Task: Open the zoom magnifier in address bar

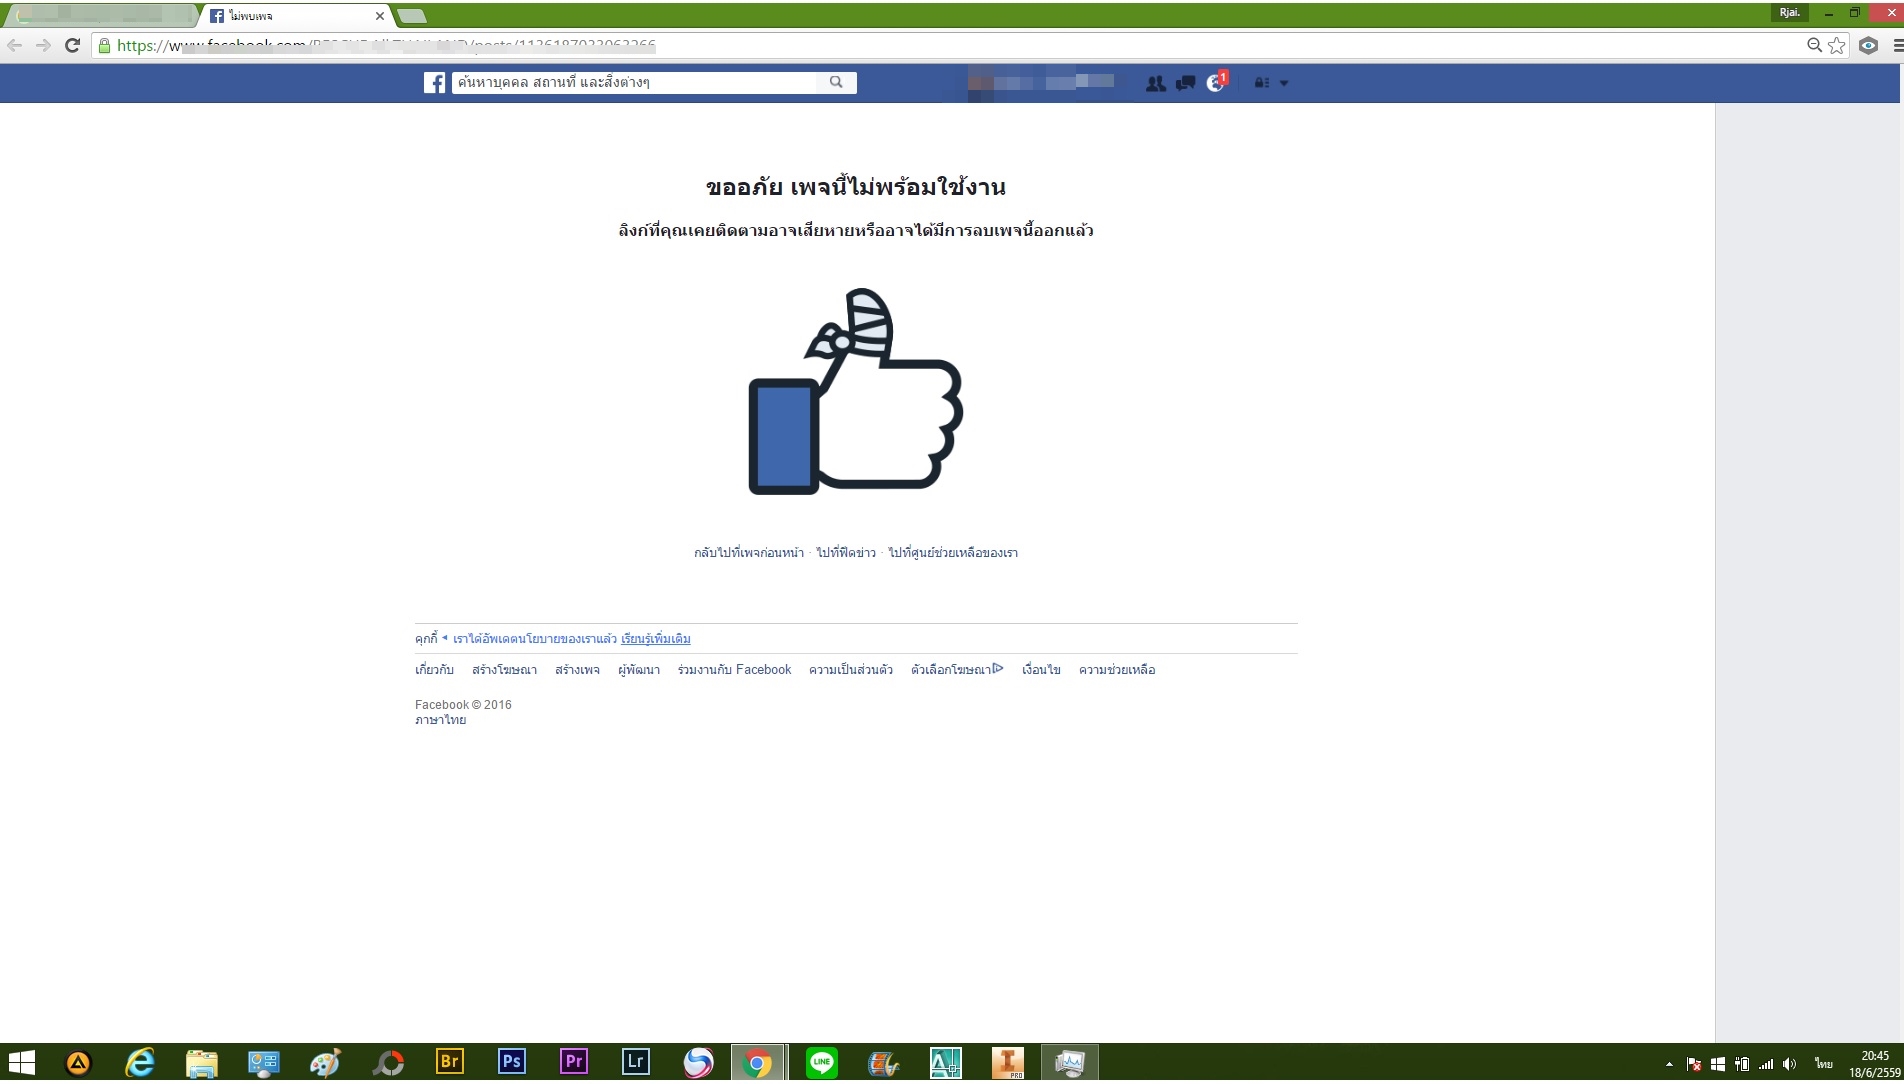Action: pos(1814,45)
